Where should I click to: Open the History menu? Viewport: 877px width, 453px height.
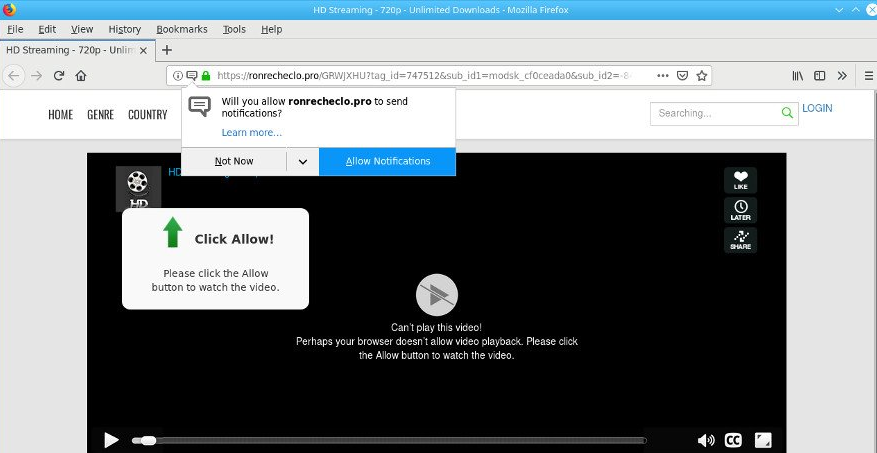tap(124, 29)
